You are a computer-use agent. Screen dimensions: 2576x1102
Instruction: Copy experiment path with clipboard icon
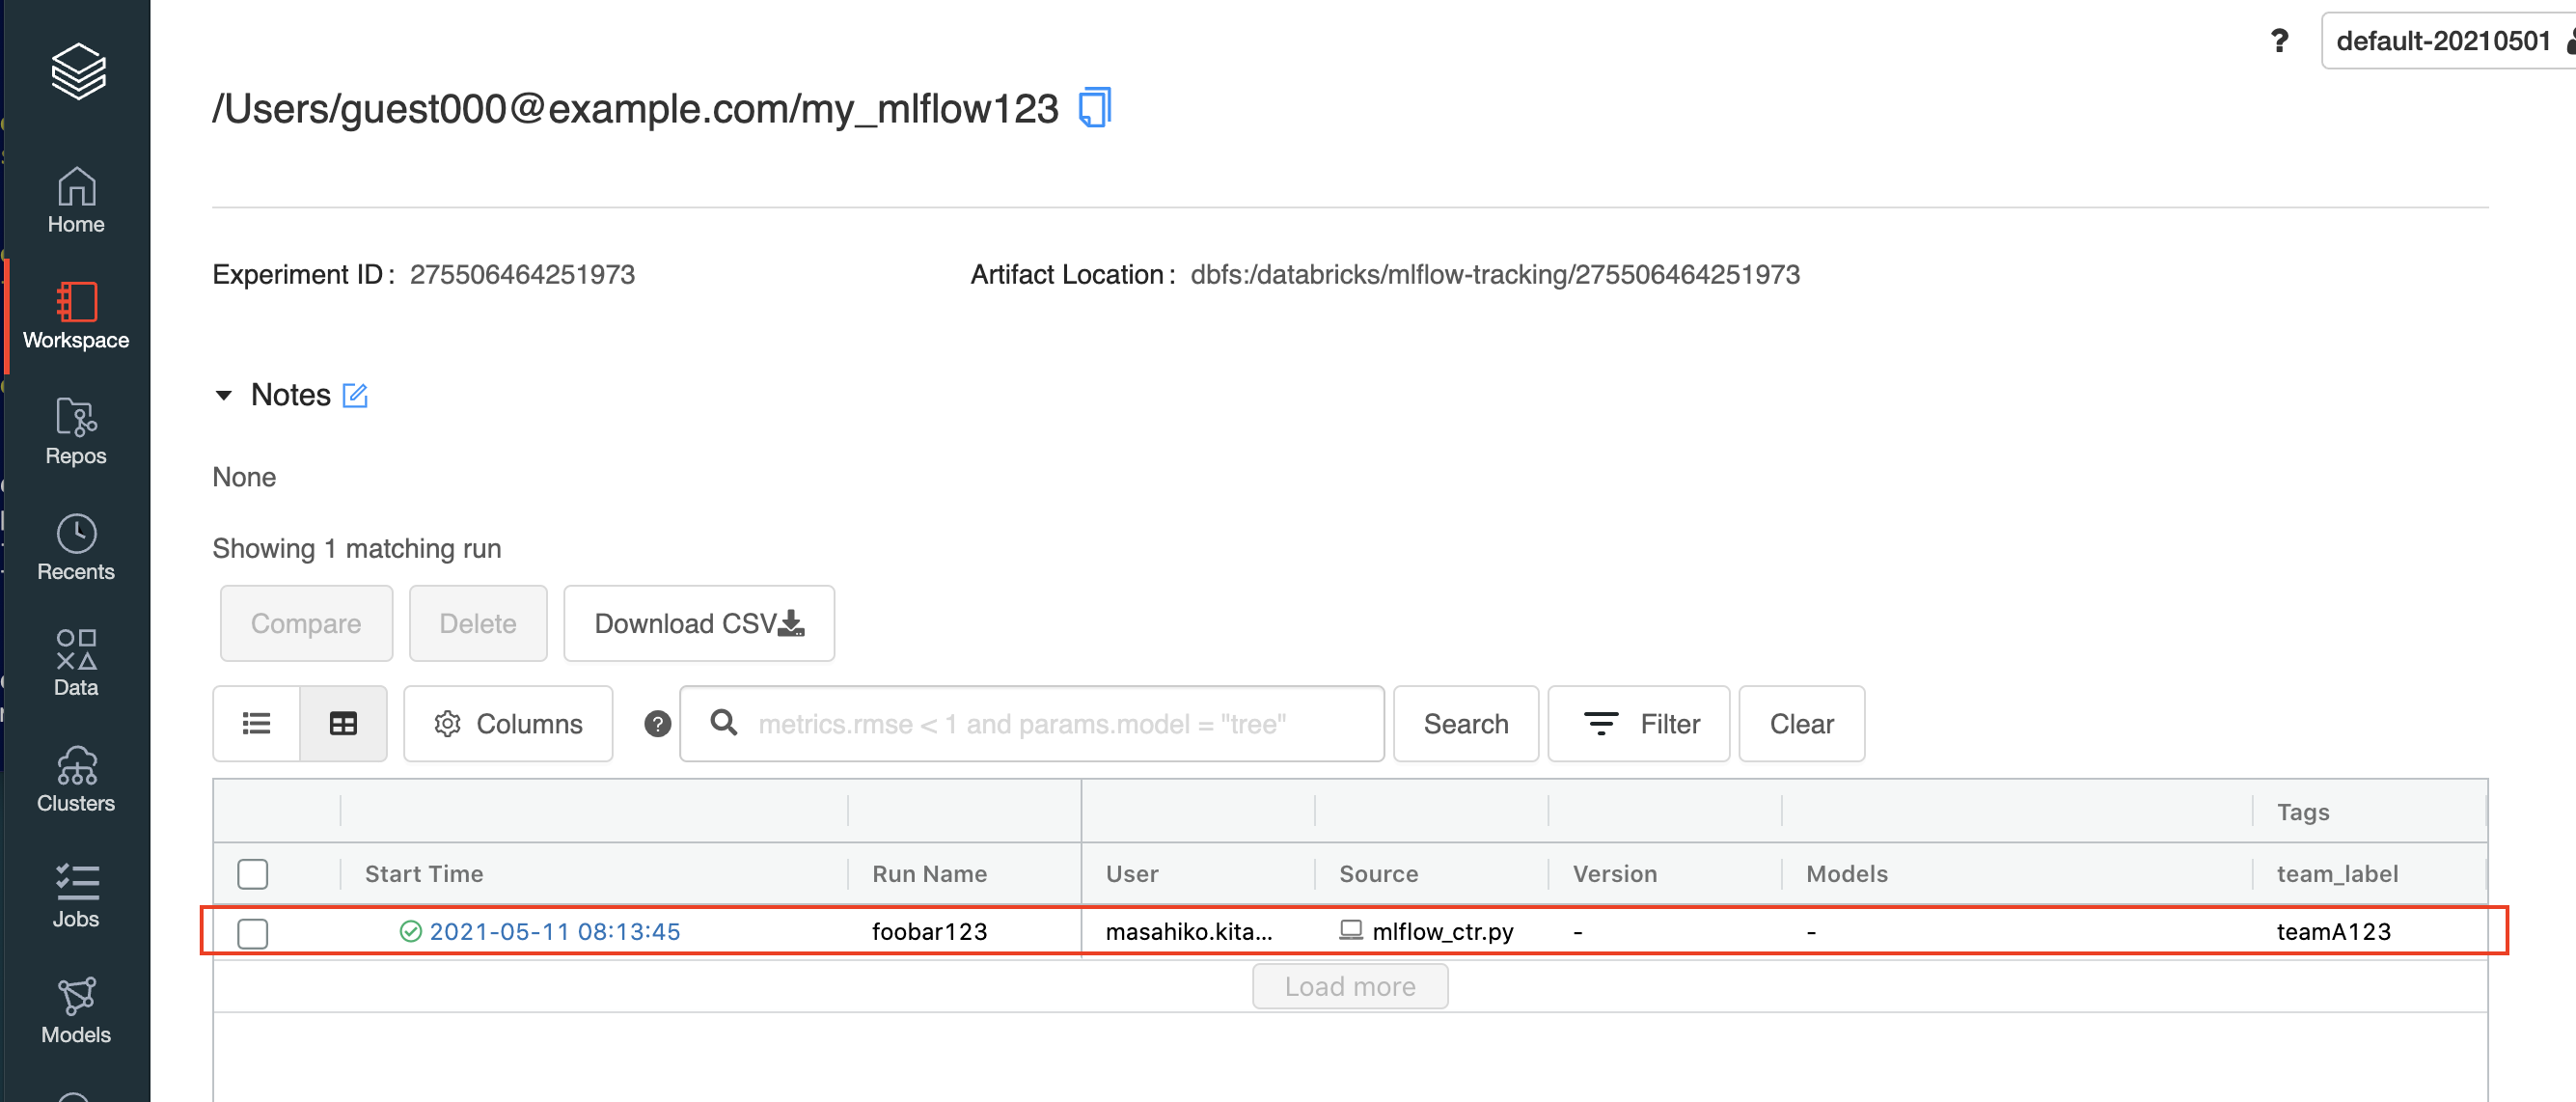pos(1094,108)
